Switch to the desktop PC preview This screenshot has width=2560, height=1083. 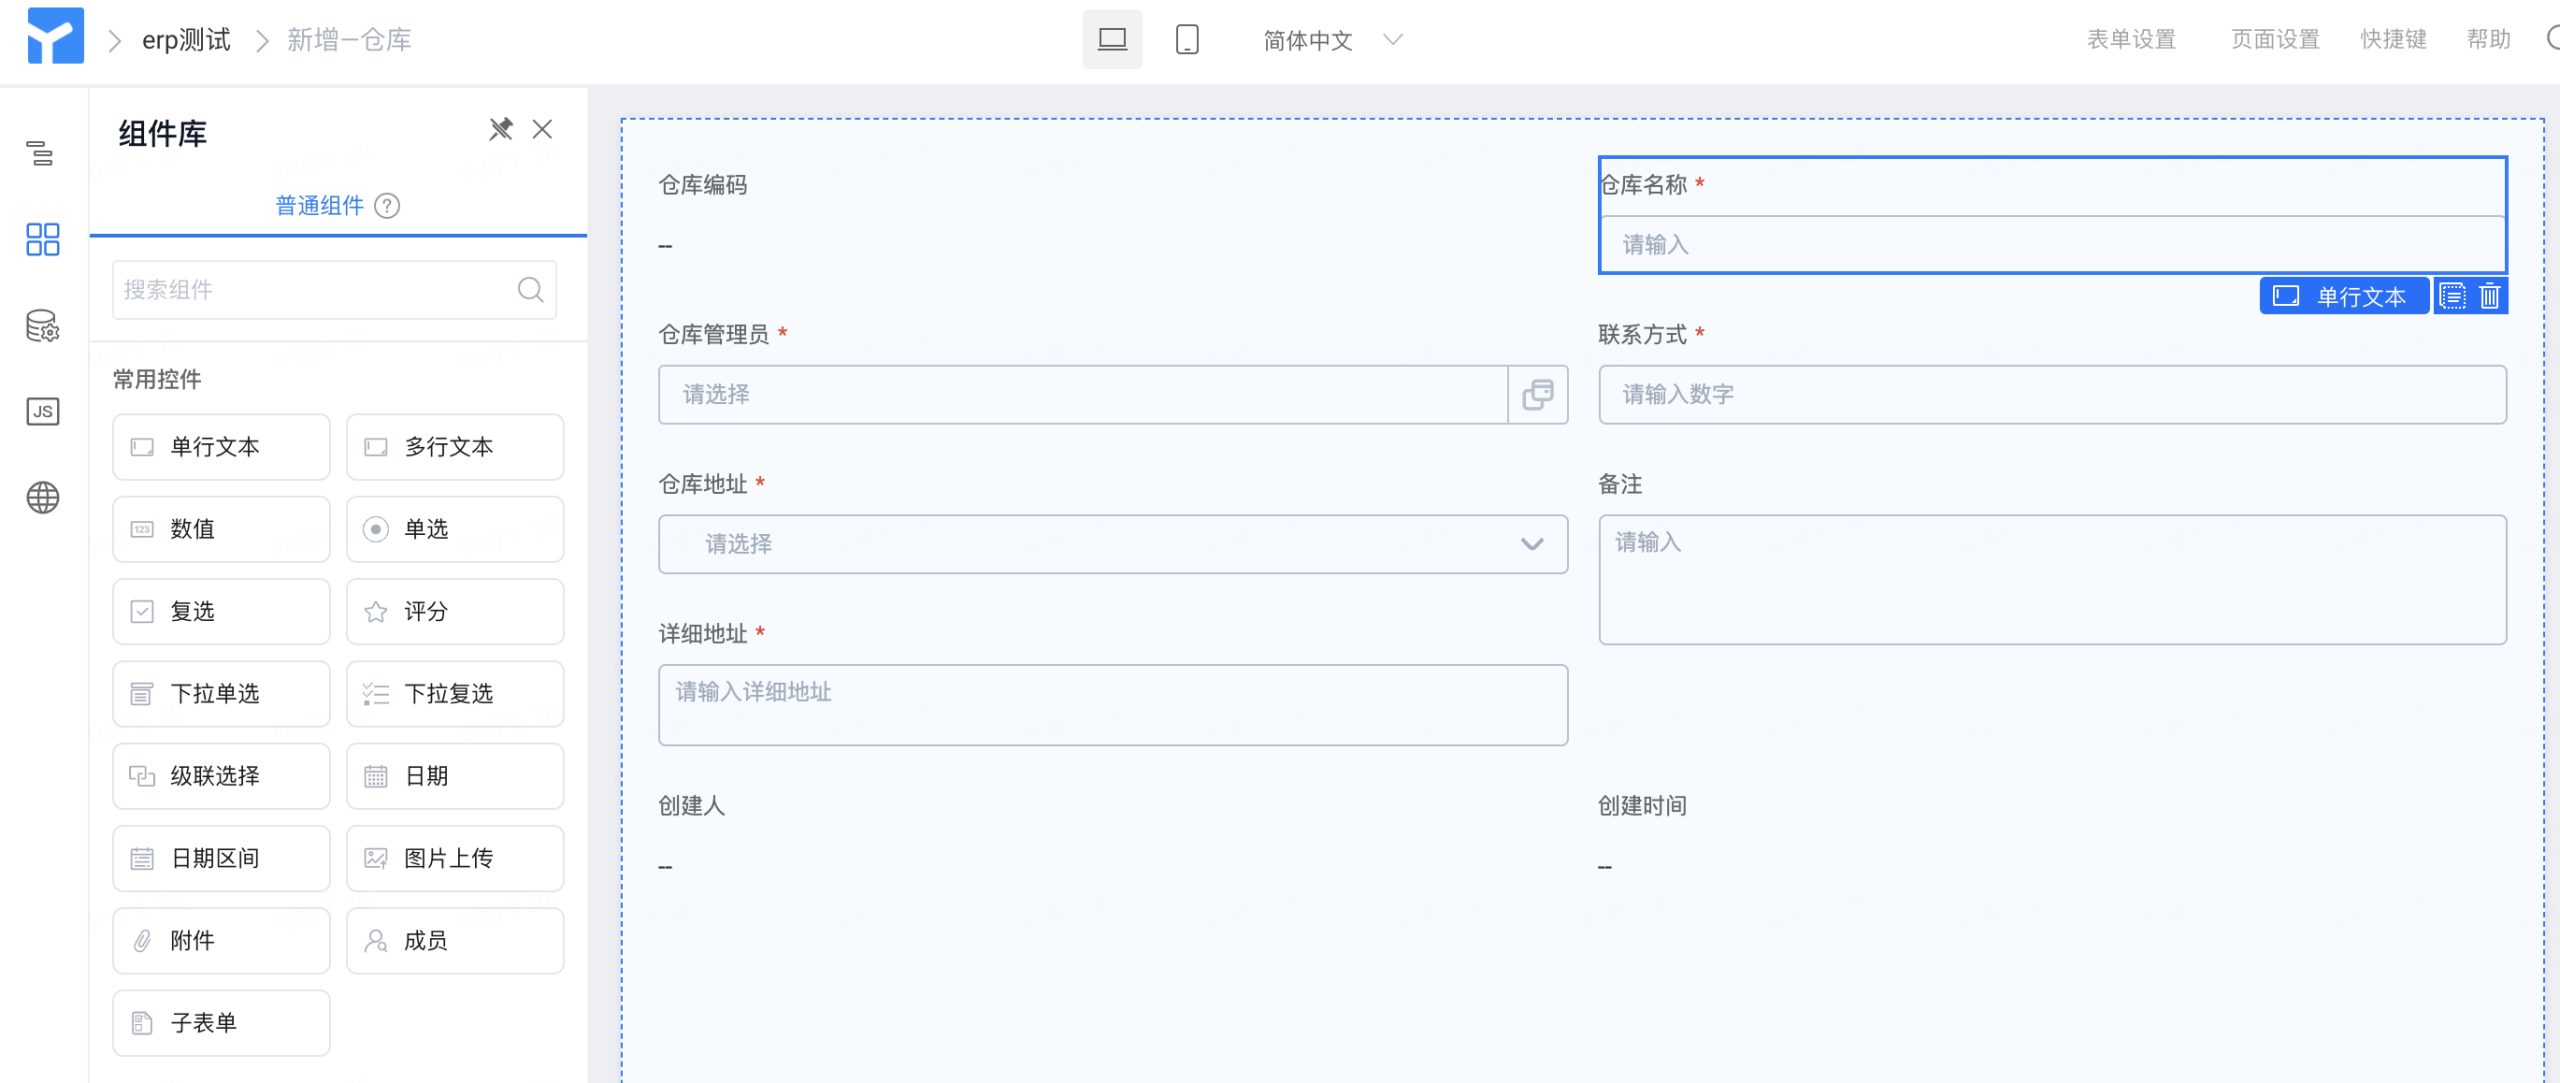click(1112, 40)
